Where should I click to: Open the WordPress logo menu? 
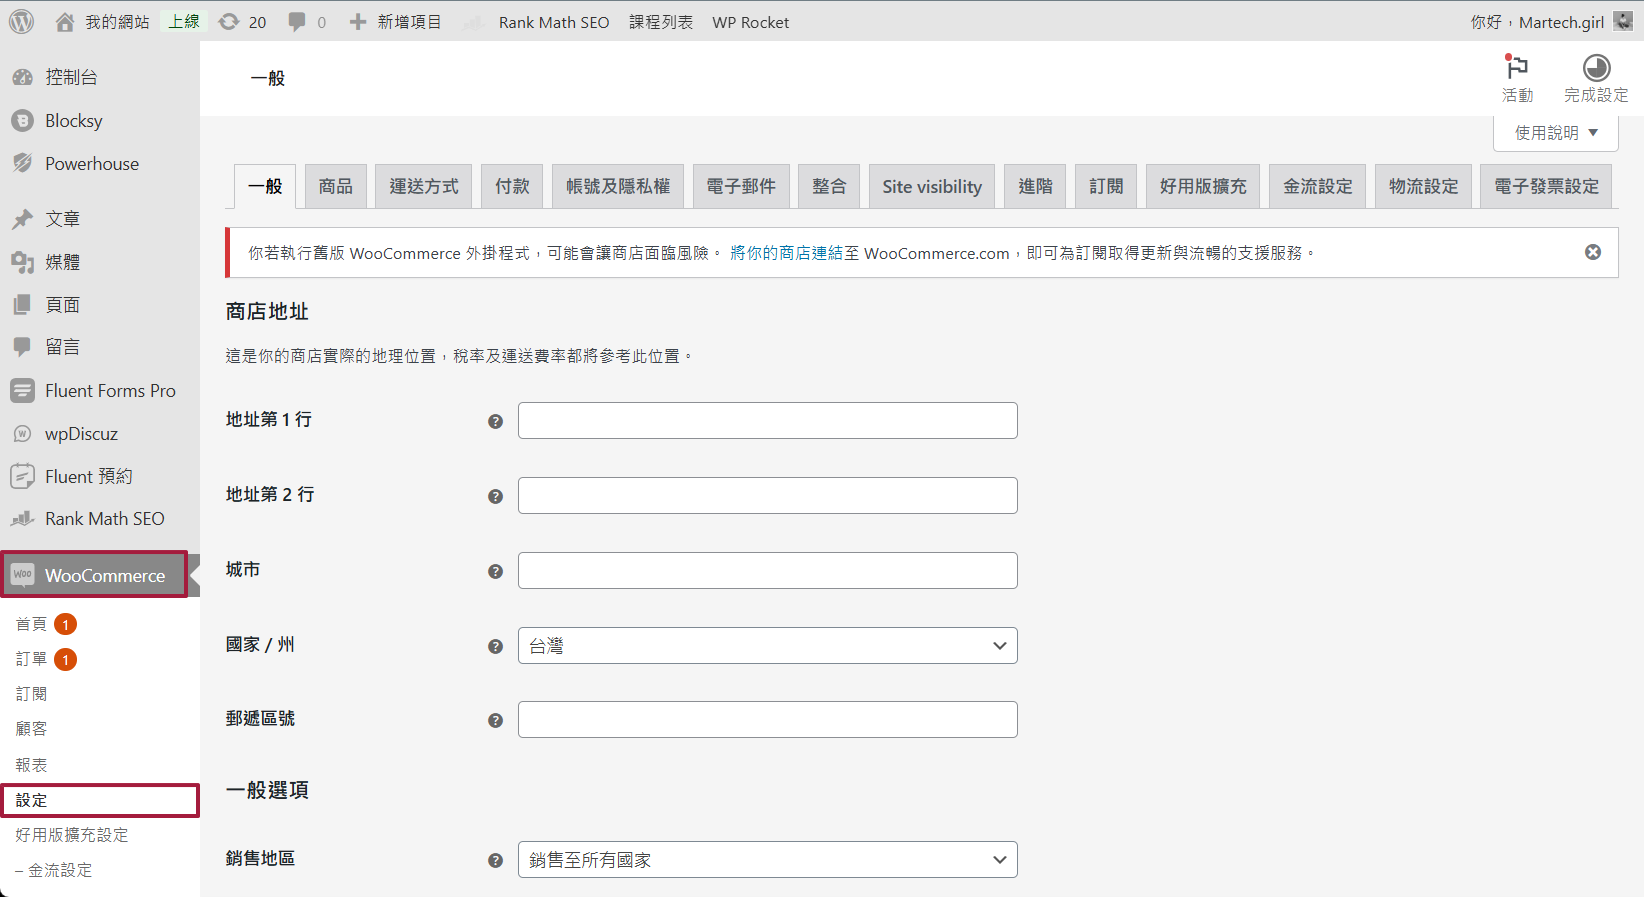coord(21,21)
